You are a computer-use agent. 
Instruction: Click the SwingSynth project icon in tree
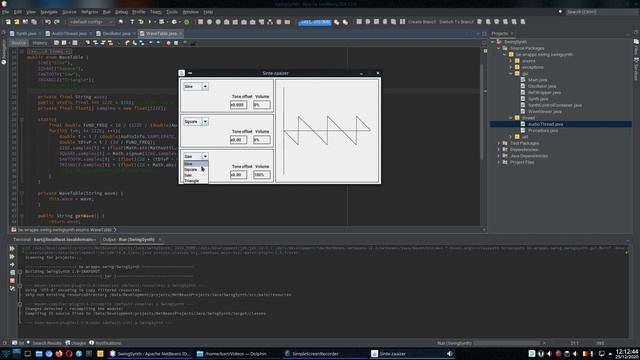[x=499, y=42]
